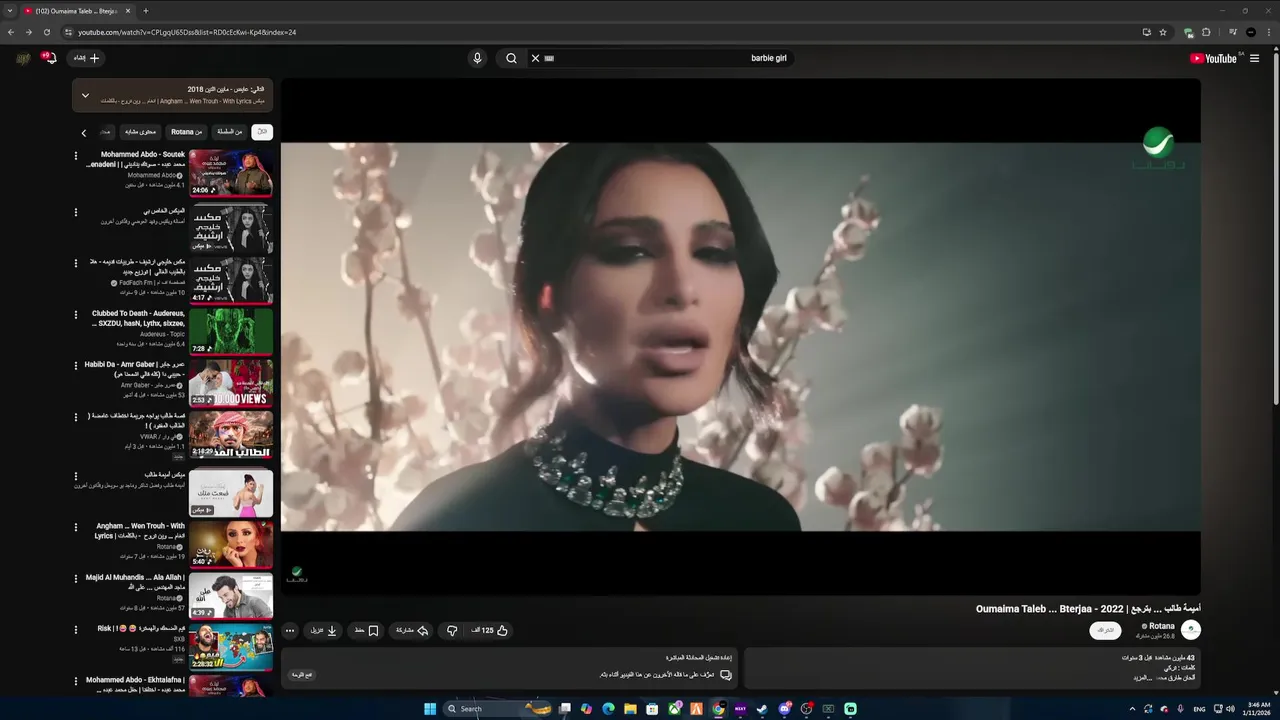The height and width of the screenshot is (720, 1280).
Task: Open File Explorer from the taskbar
Action: pyautogui.click(x=630, y=709)
